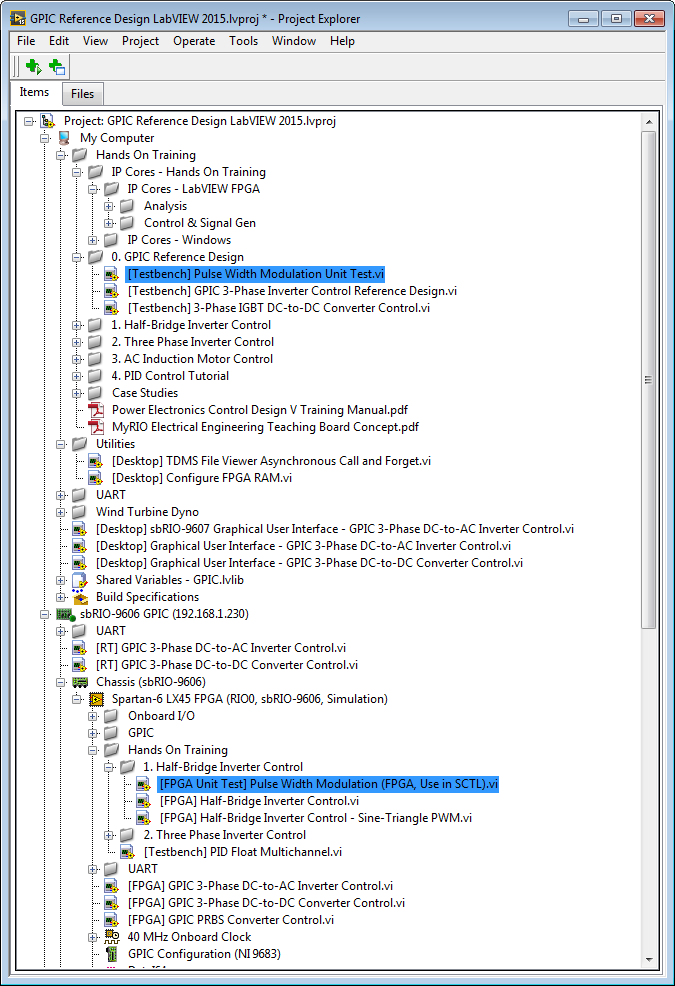The height and width of the screenshot is (986, 675).
Task: Select [FPGA] GPIC 3-Phase DC-to-AC Inverter Control.vi
Action: point(260,886)
